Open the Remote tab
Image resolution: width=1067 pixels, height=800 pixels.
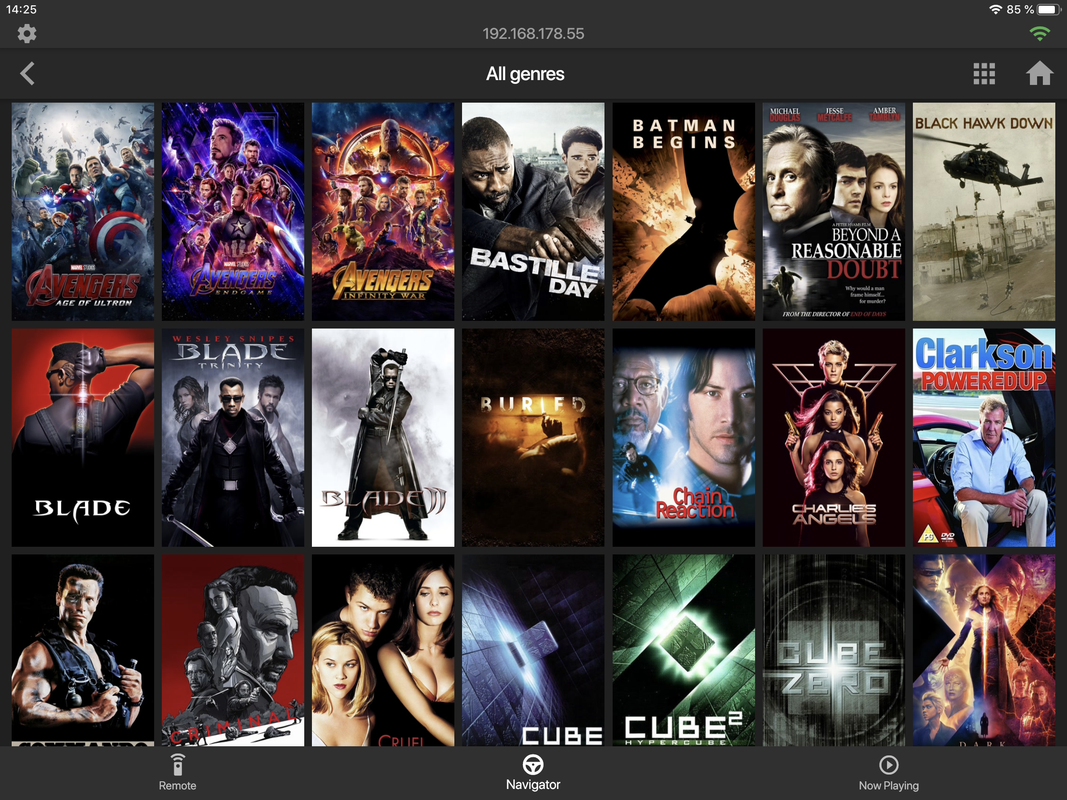point(178,773)
